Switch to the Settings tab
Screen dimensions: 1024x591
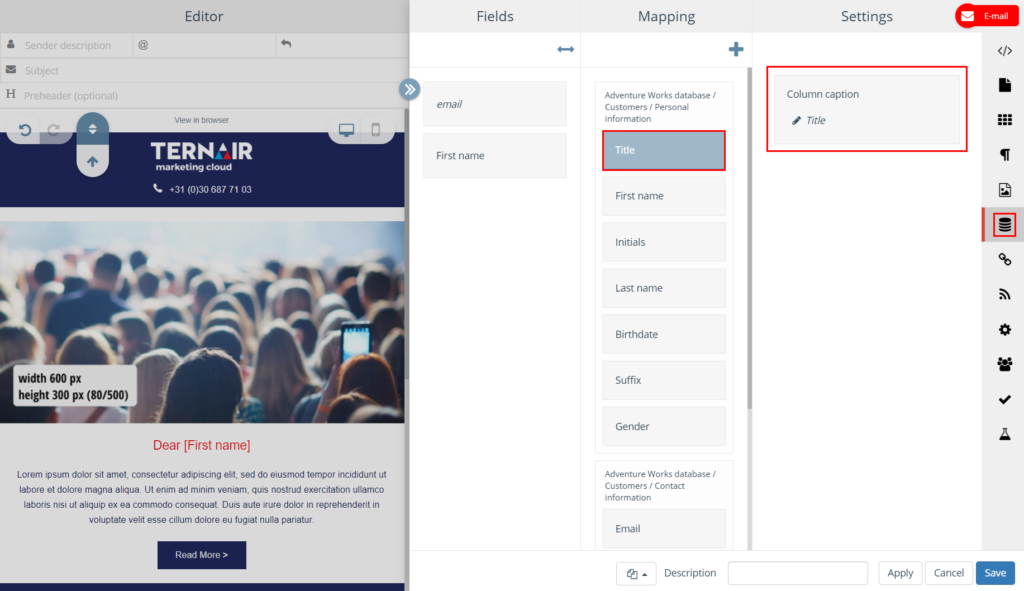(867, 16)
